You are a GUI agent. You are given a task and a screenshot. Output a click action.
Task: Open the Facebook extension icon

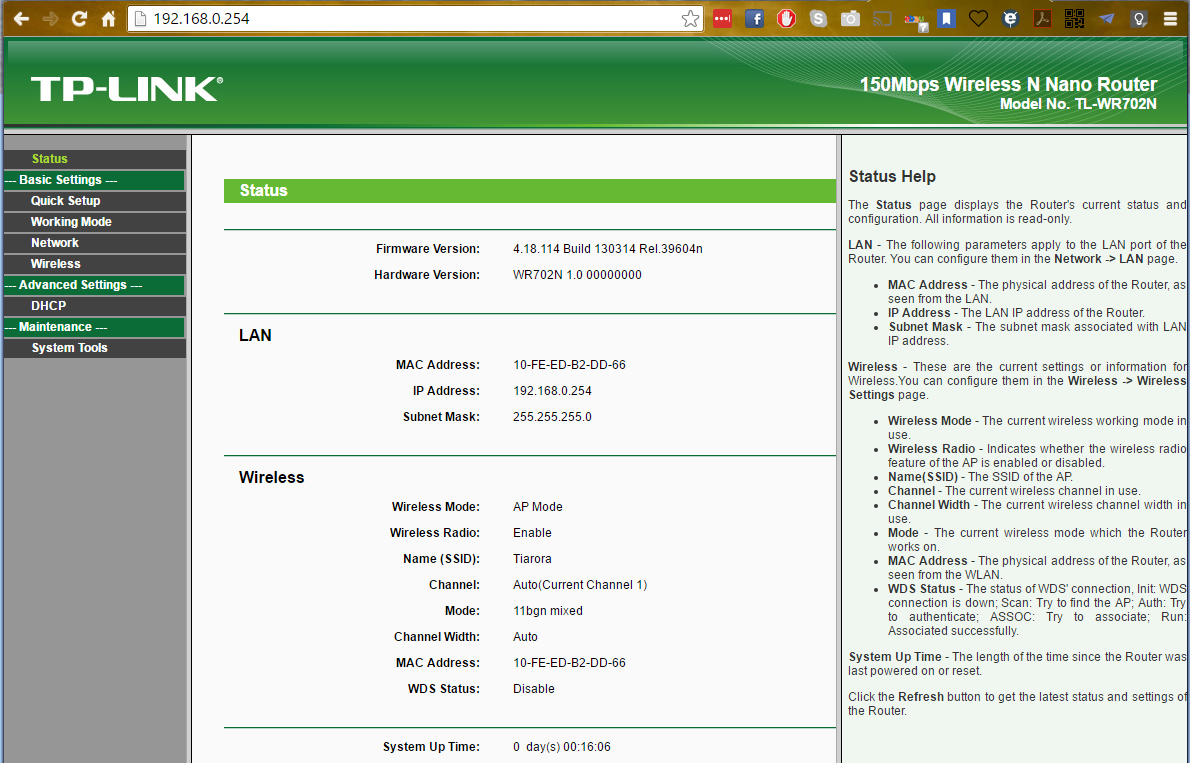[754, 19]
